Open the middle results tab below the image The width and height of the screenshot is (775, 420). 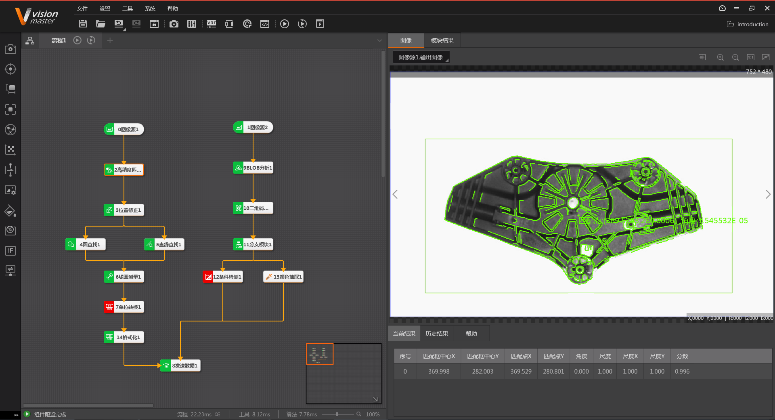(x=436, y=333)
